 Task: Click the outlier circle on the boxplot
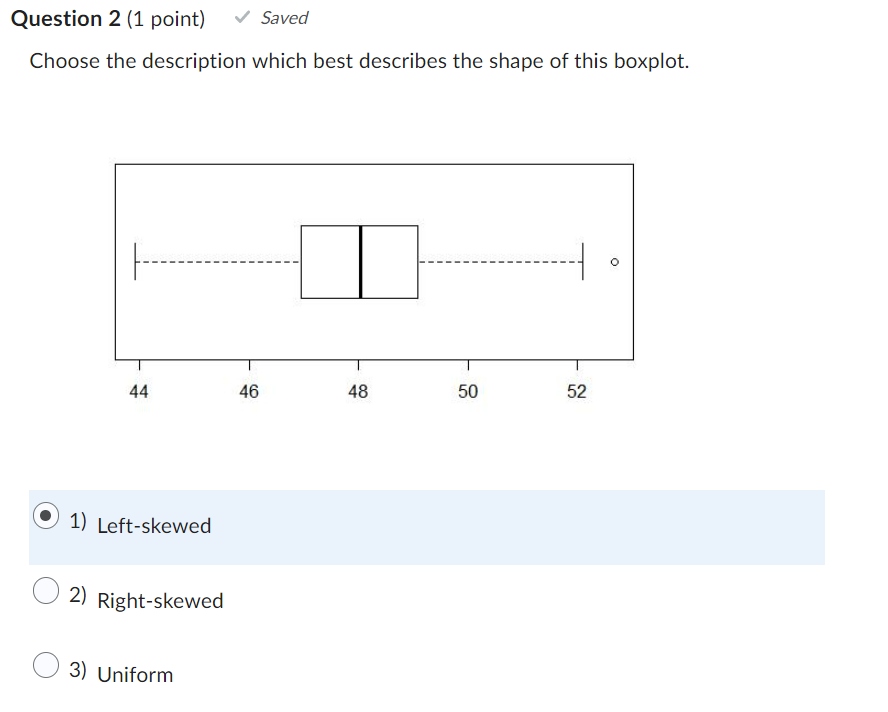614,262
